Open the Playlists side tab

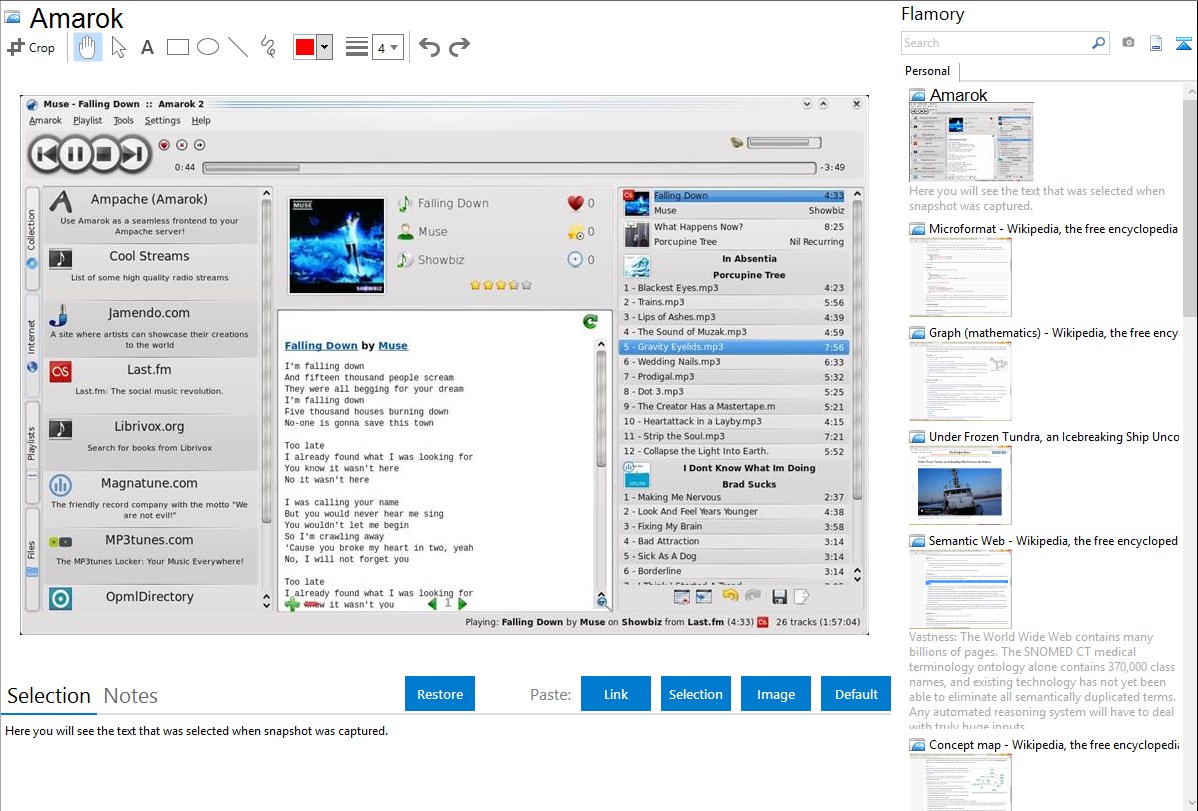pyautogui.click(x=32, y=453)
